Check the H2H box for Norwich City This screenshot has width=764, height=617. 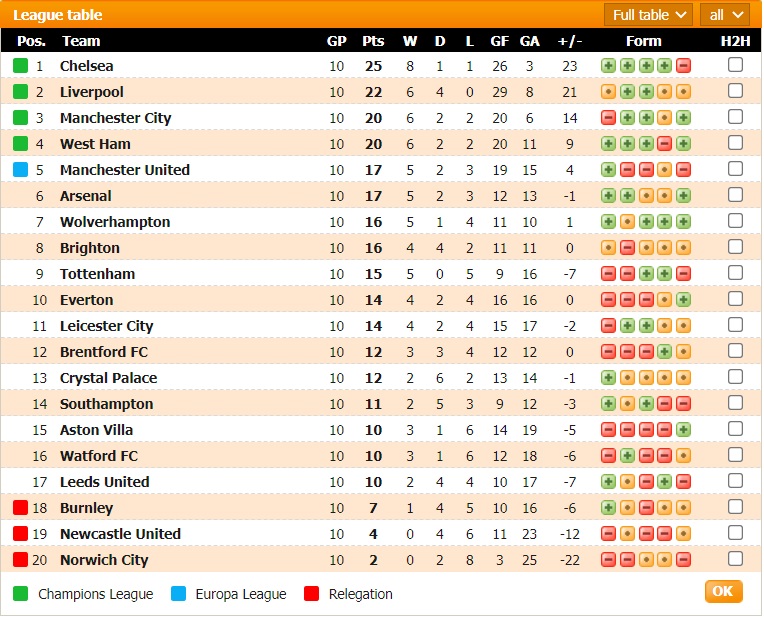735,559
